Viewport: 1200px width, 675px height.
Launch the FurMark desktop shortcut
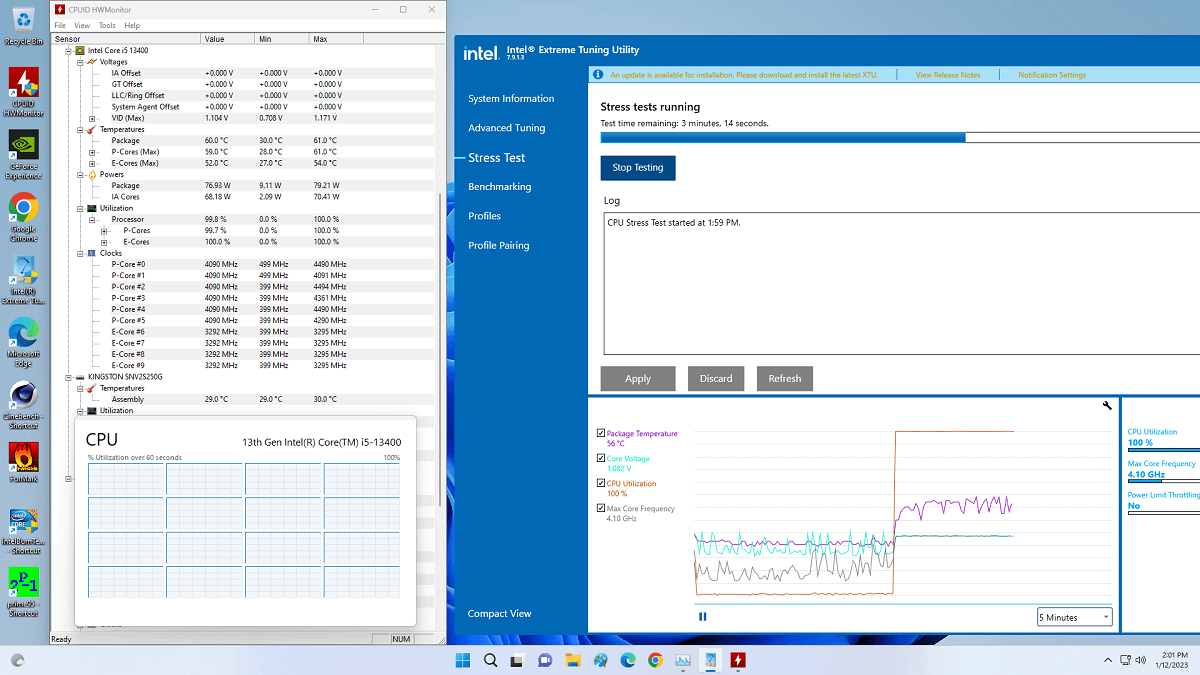coord(24,463)
